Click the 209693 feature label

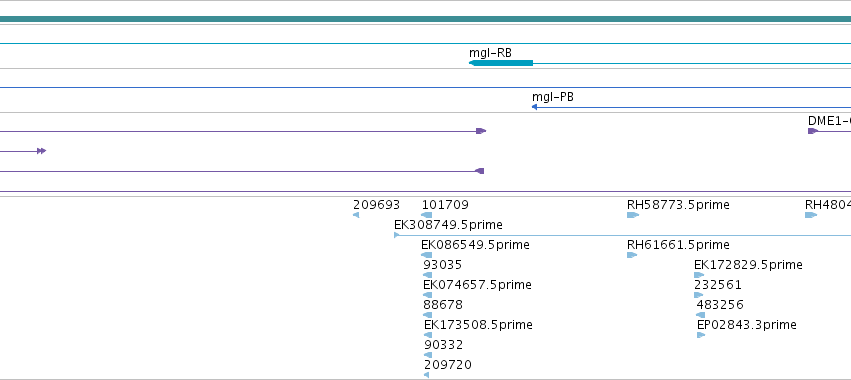point(377,205)
